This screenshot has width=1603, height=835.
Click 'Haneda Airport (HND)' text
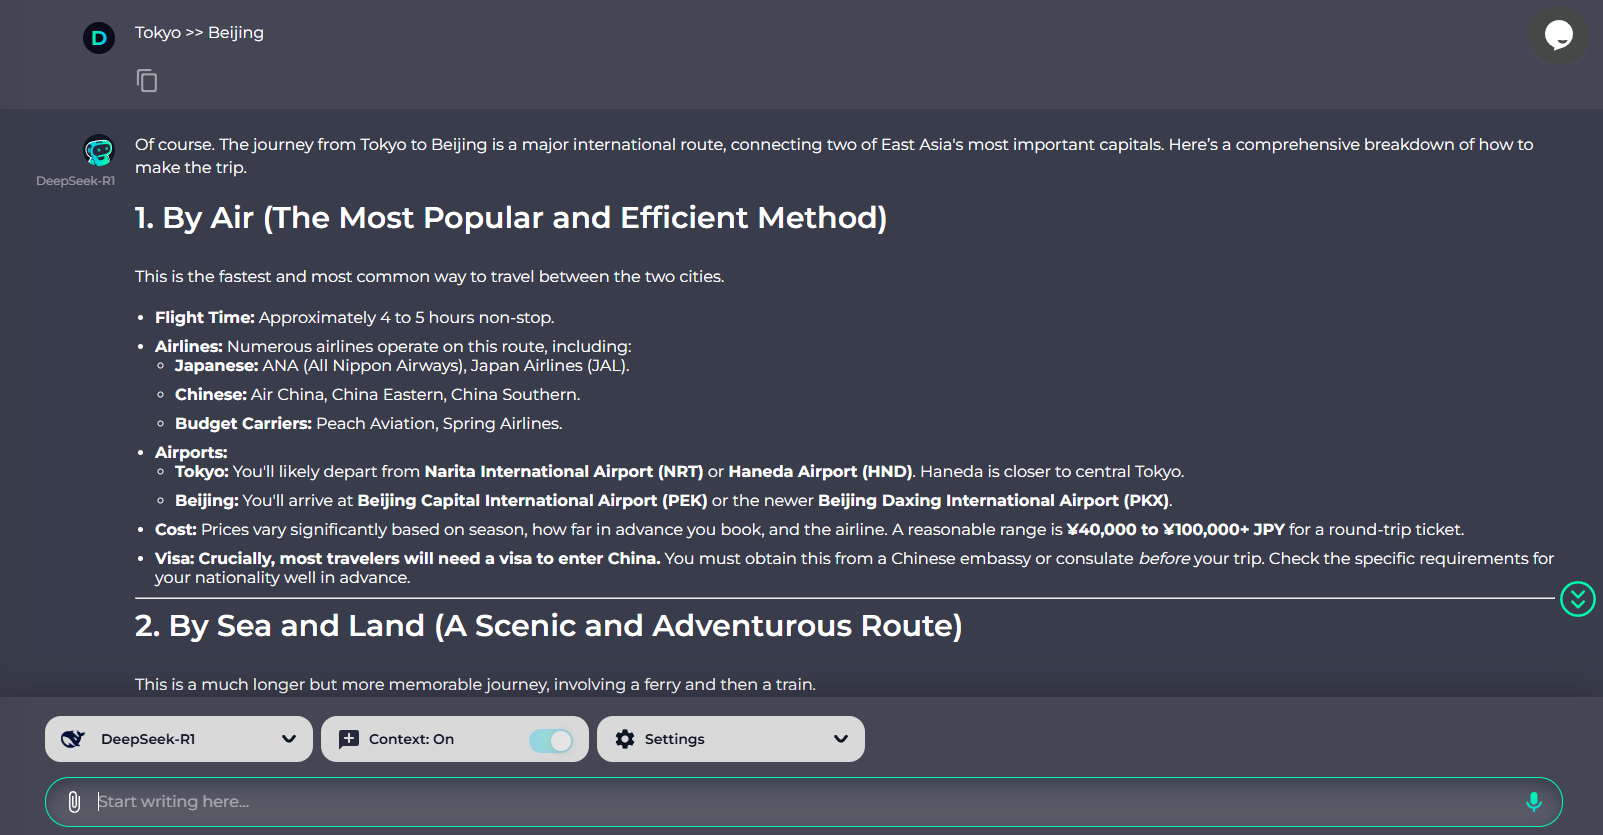(x=820, y=472)
